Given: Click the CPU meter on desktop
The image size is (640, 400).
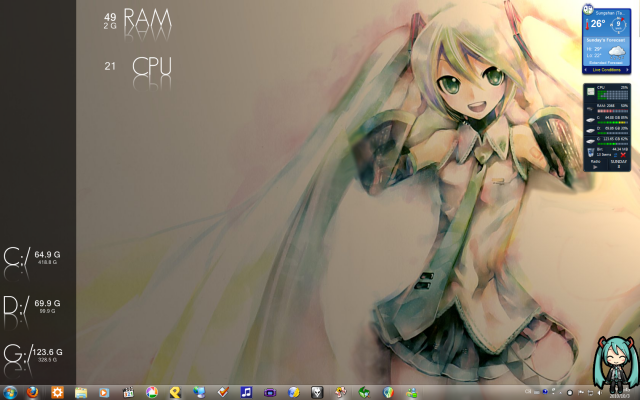Looking at the screenshot, I should [151, 67].
